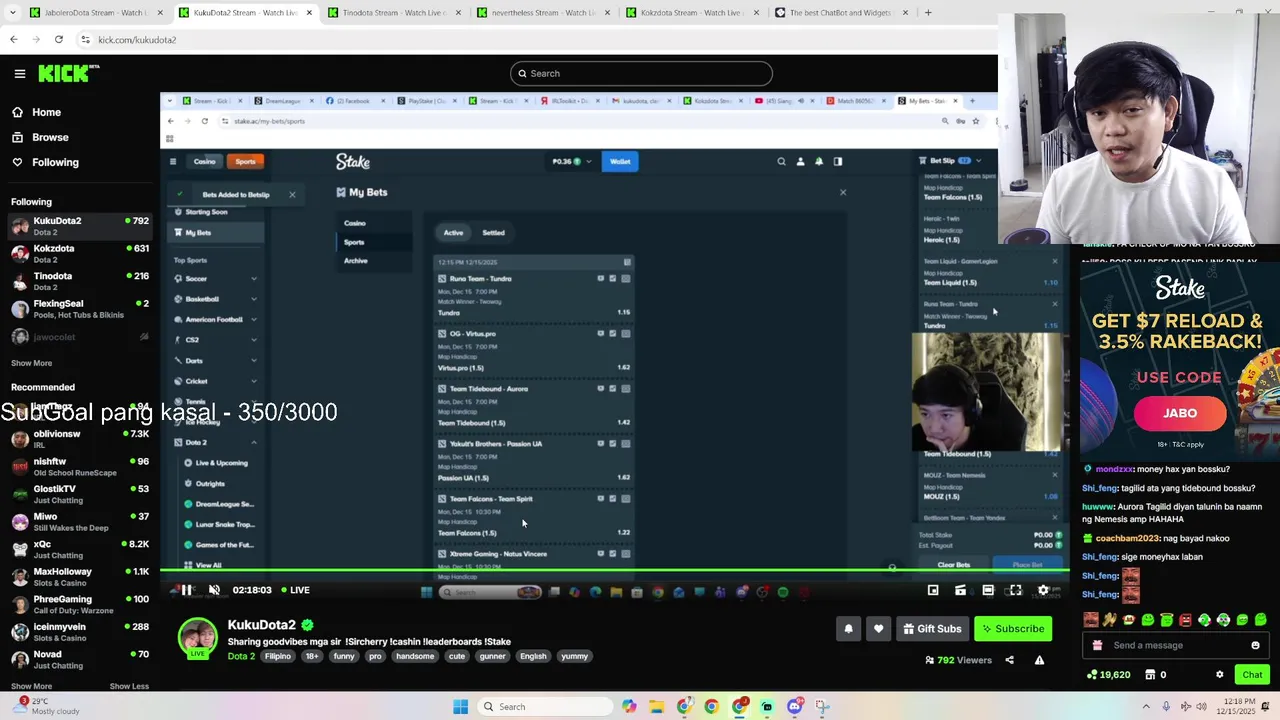Open channel shop icon
1280x720 pixels.
1148,675
